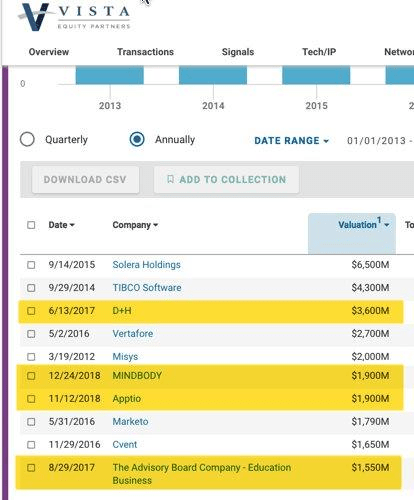
Task: Click the $2,000M valuation cell
Action: [370, 357]
